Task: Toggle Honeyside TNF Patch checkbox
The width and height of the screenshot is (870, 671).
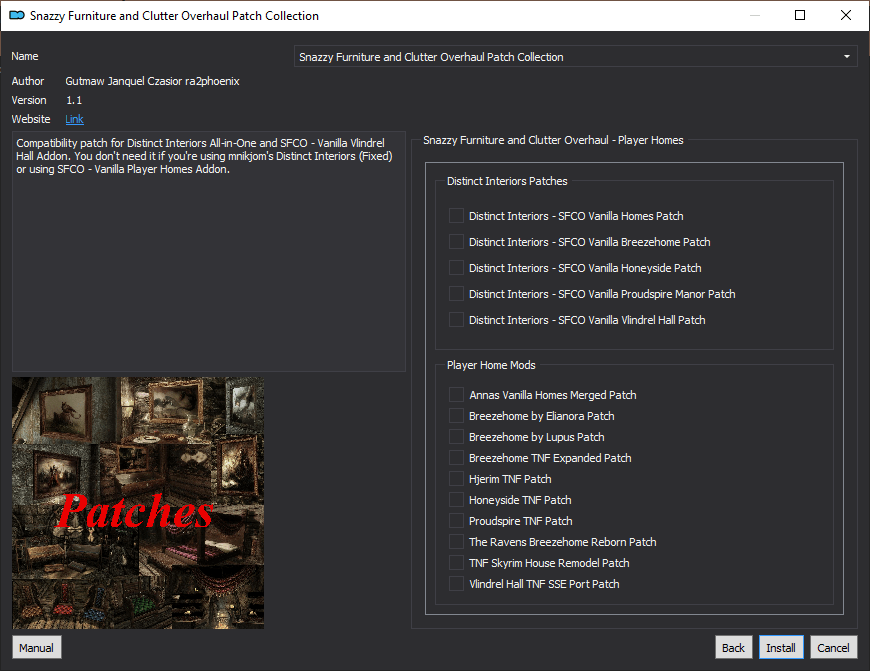Action: pos(456,500)
